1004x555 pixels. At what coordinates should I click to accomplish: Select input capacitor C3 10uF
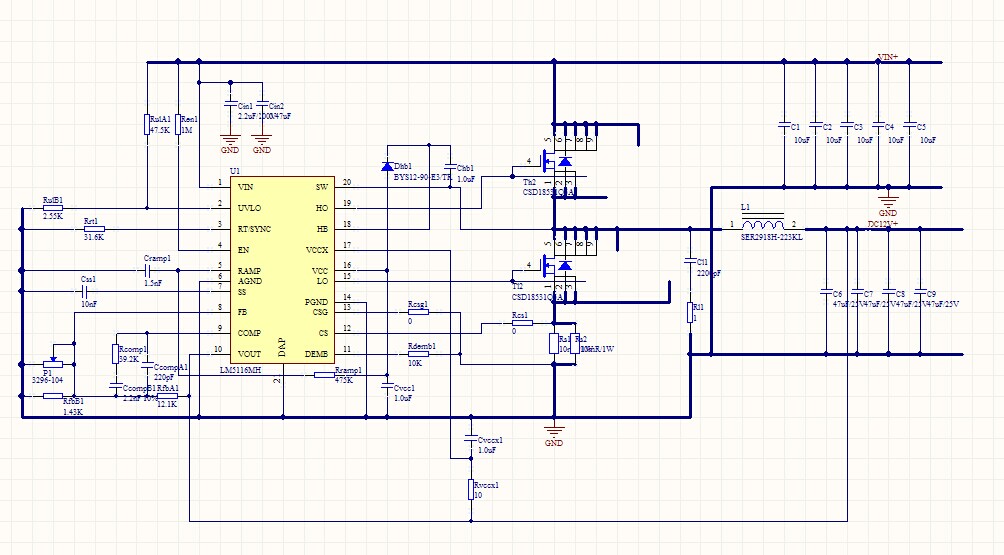pyautogui.click(x=846, y=125)
